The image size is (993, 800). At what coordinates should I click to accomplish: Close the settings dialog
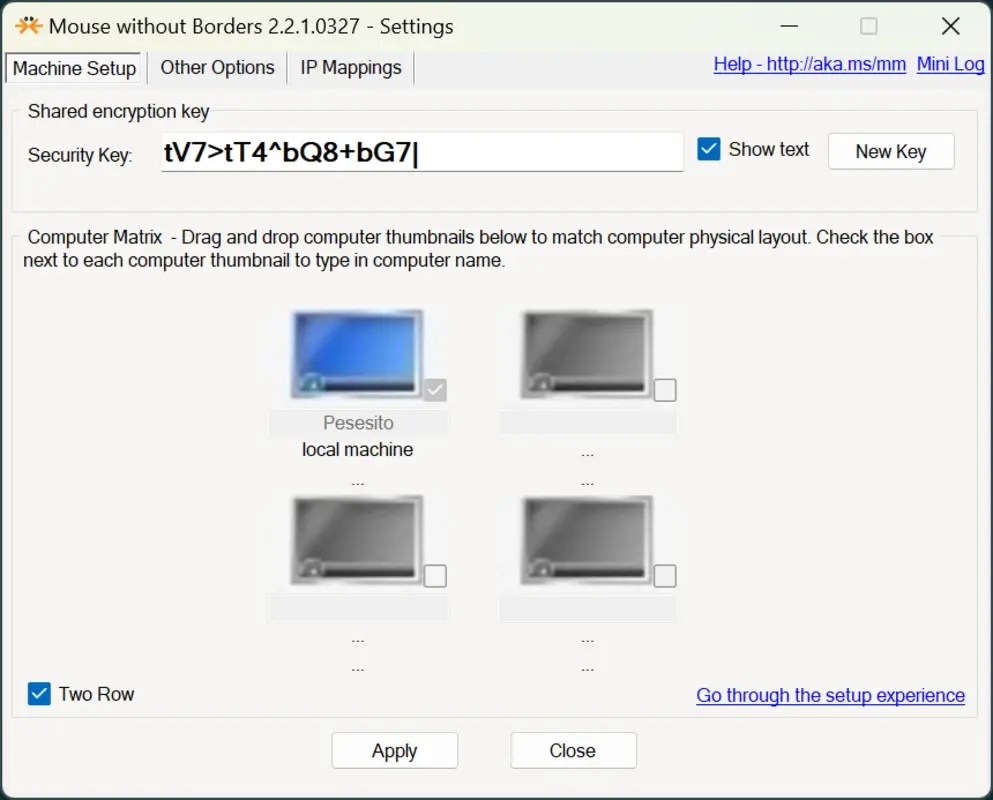click(x=572, y=750)
